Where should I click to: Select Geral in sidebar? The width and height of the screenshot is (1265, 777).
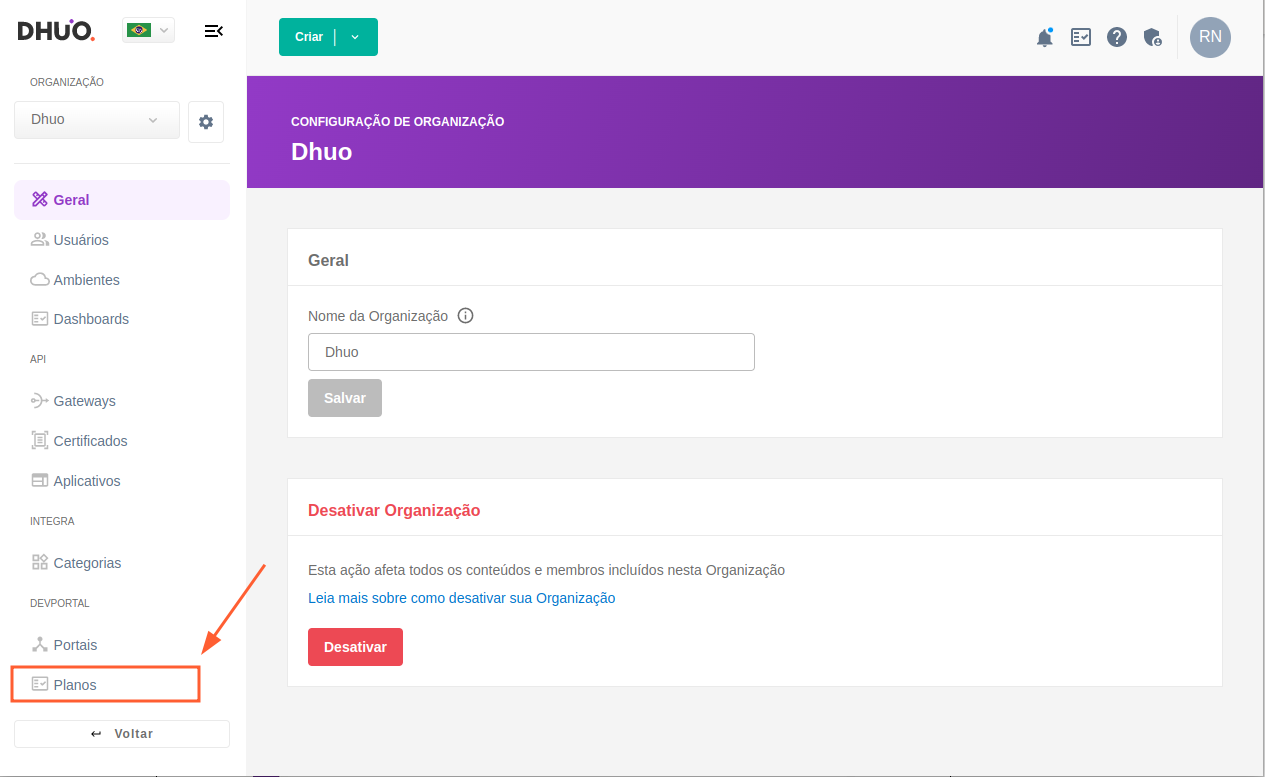point(122,200)
